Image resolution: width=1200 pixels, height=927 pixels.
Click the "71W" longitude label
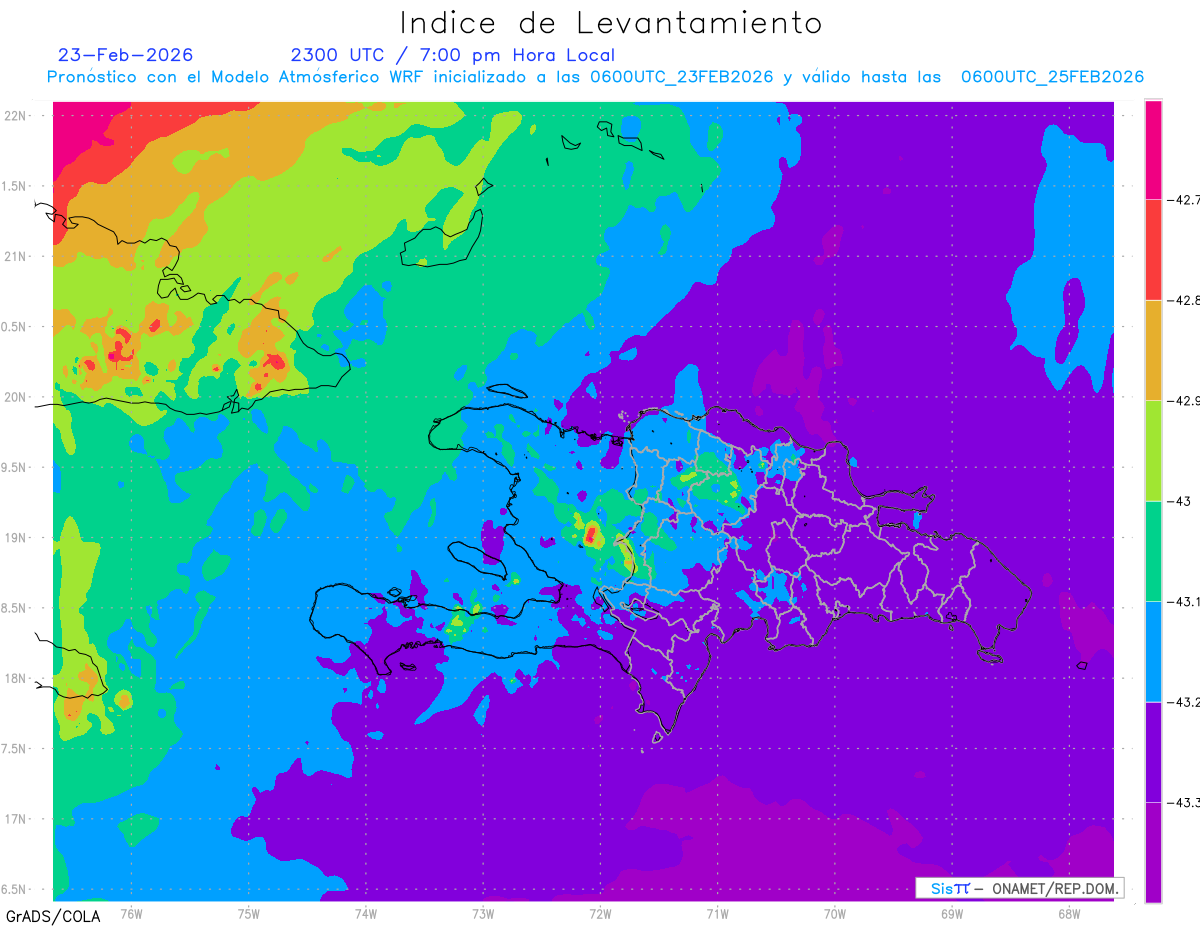717,913
